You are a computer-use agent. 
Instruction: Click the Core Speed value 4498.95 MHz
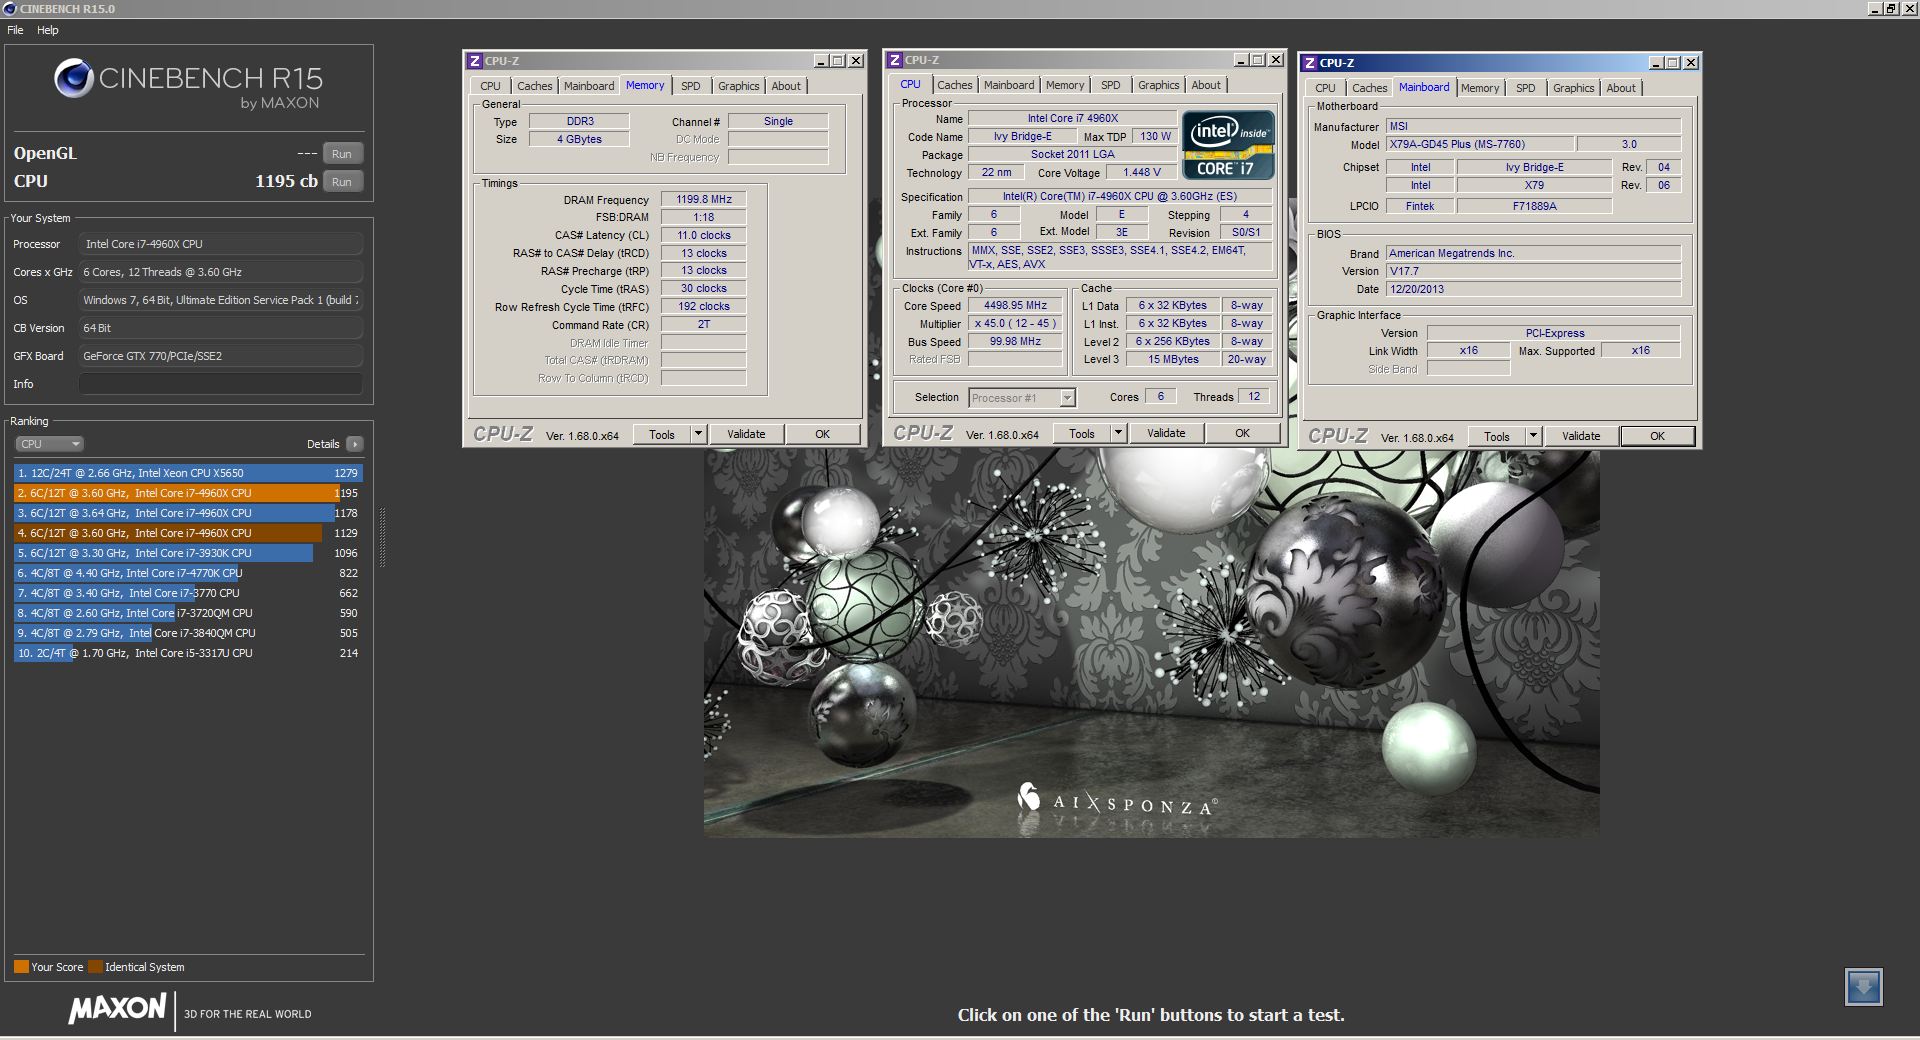1015,306
